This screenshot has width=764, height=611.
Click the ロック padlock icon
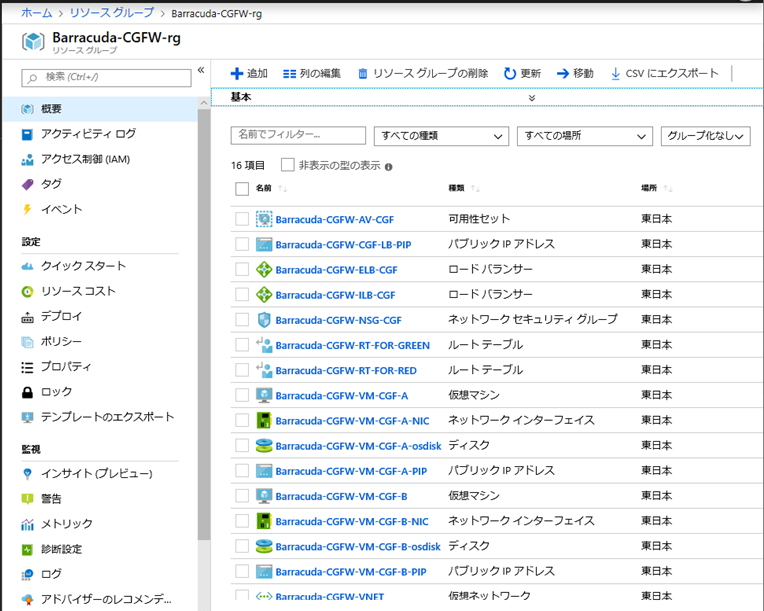27,392
